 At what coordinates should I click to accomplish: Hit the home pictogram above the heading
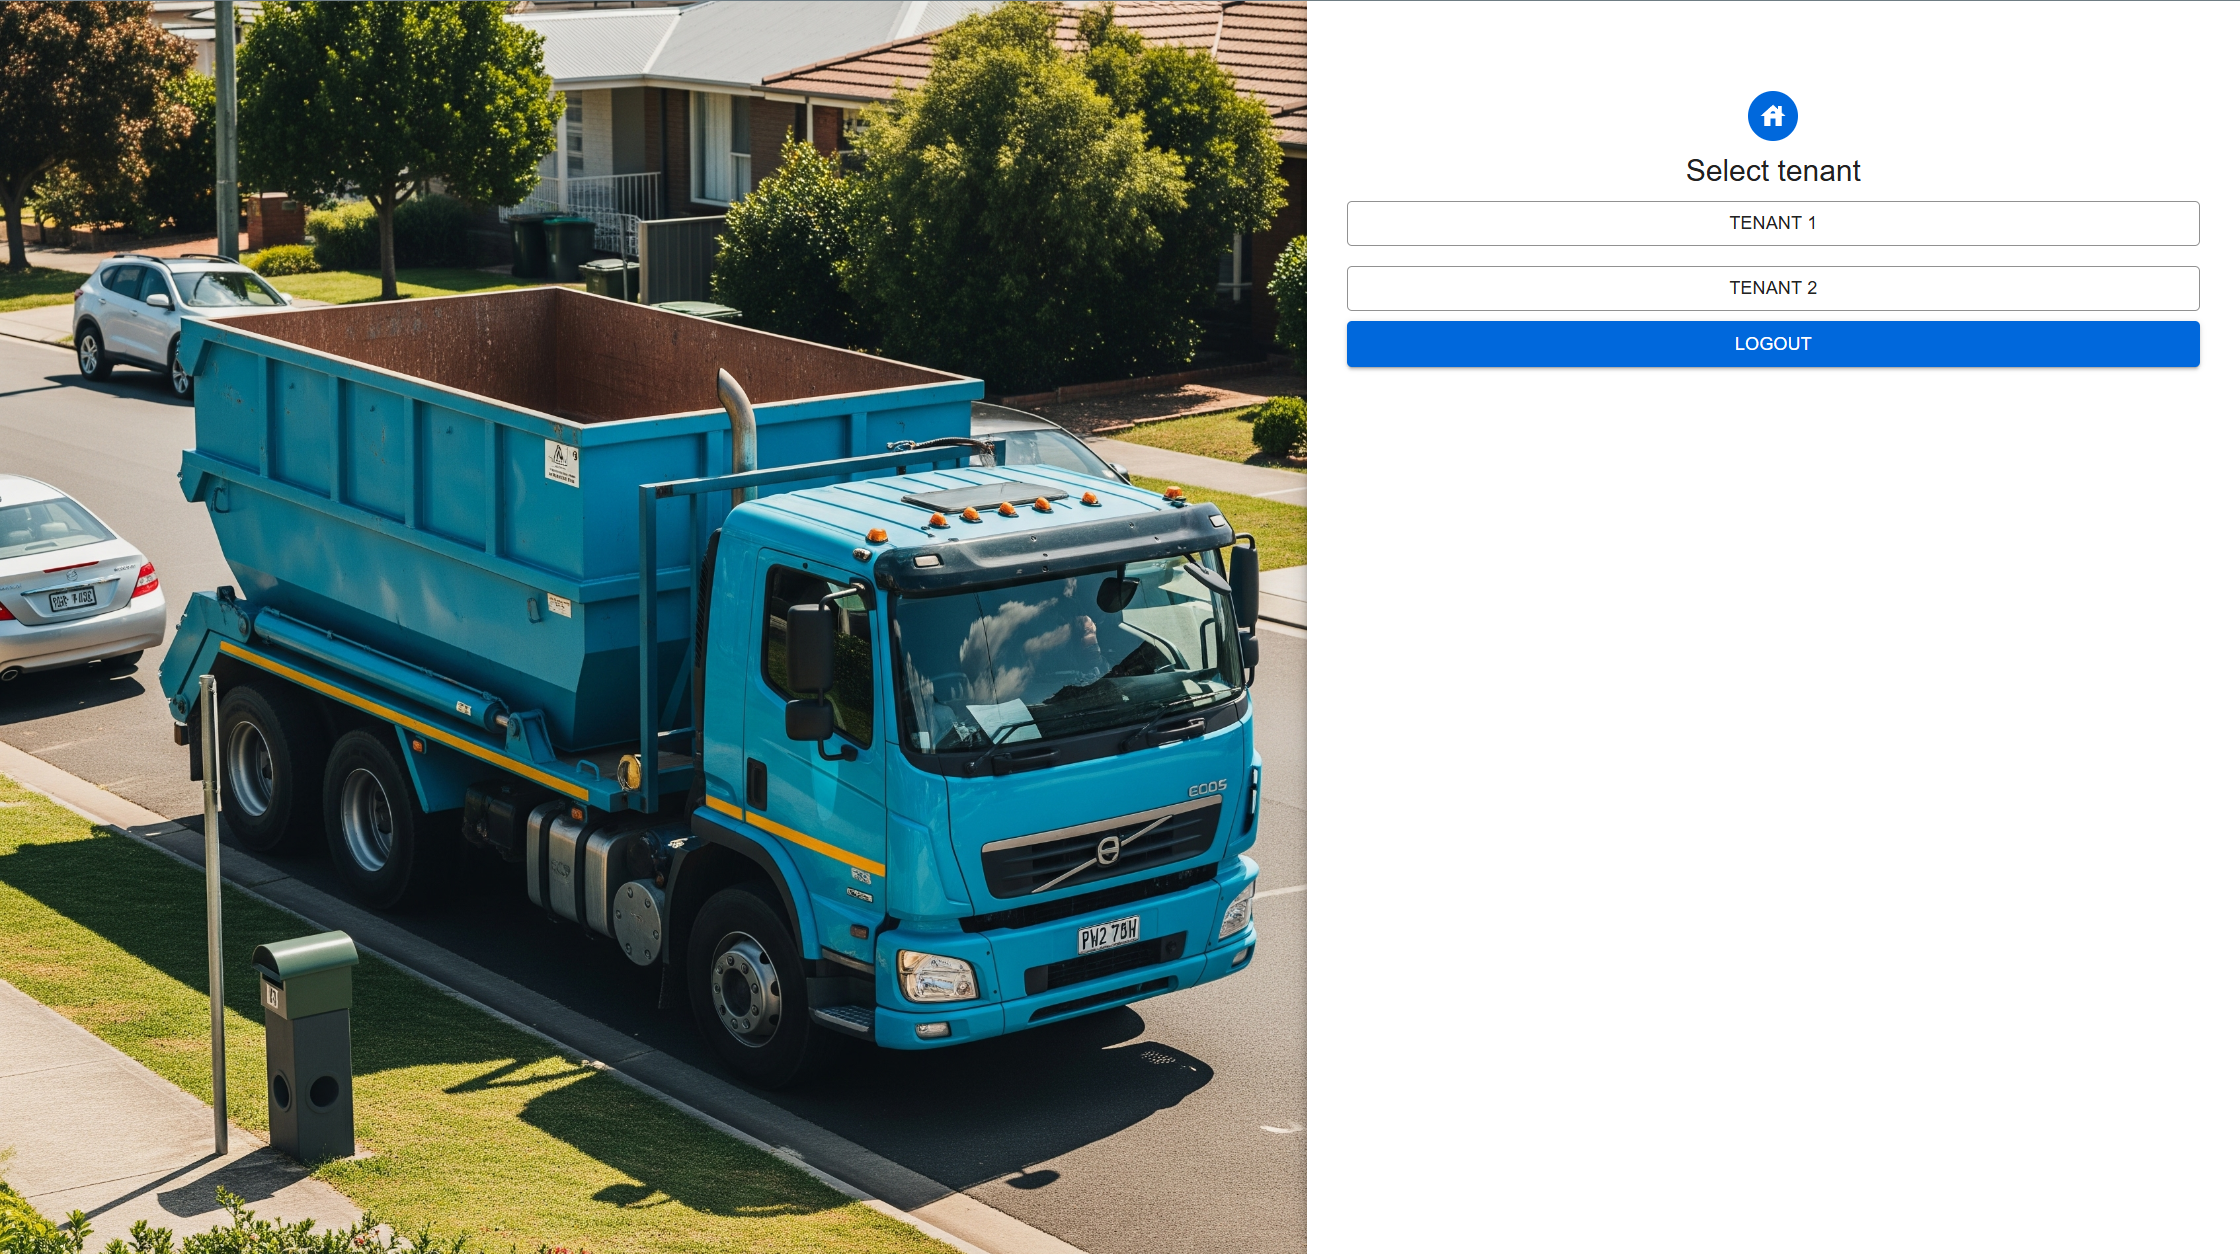[x=1772, y=115]
